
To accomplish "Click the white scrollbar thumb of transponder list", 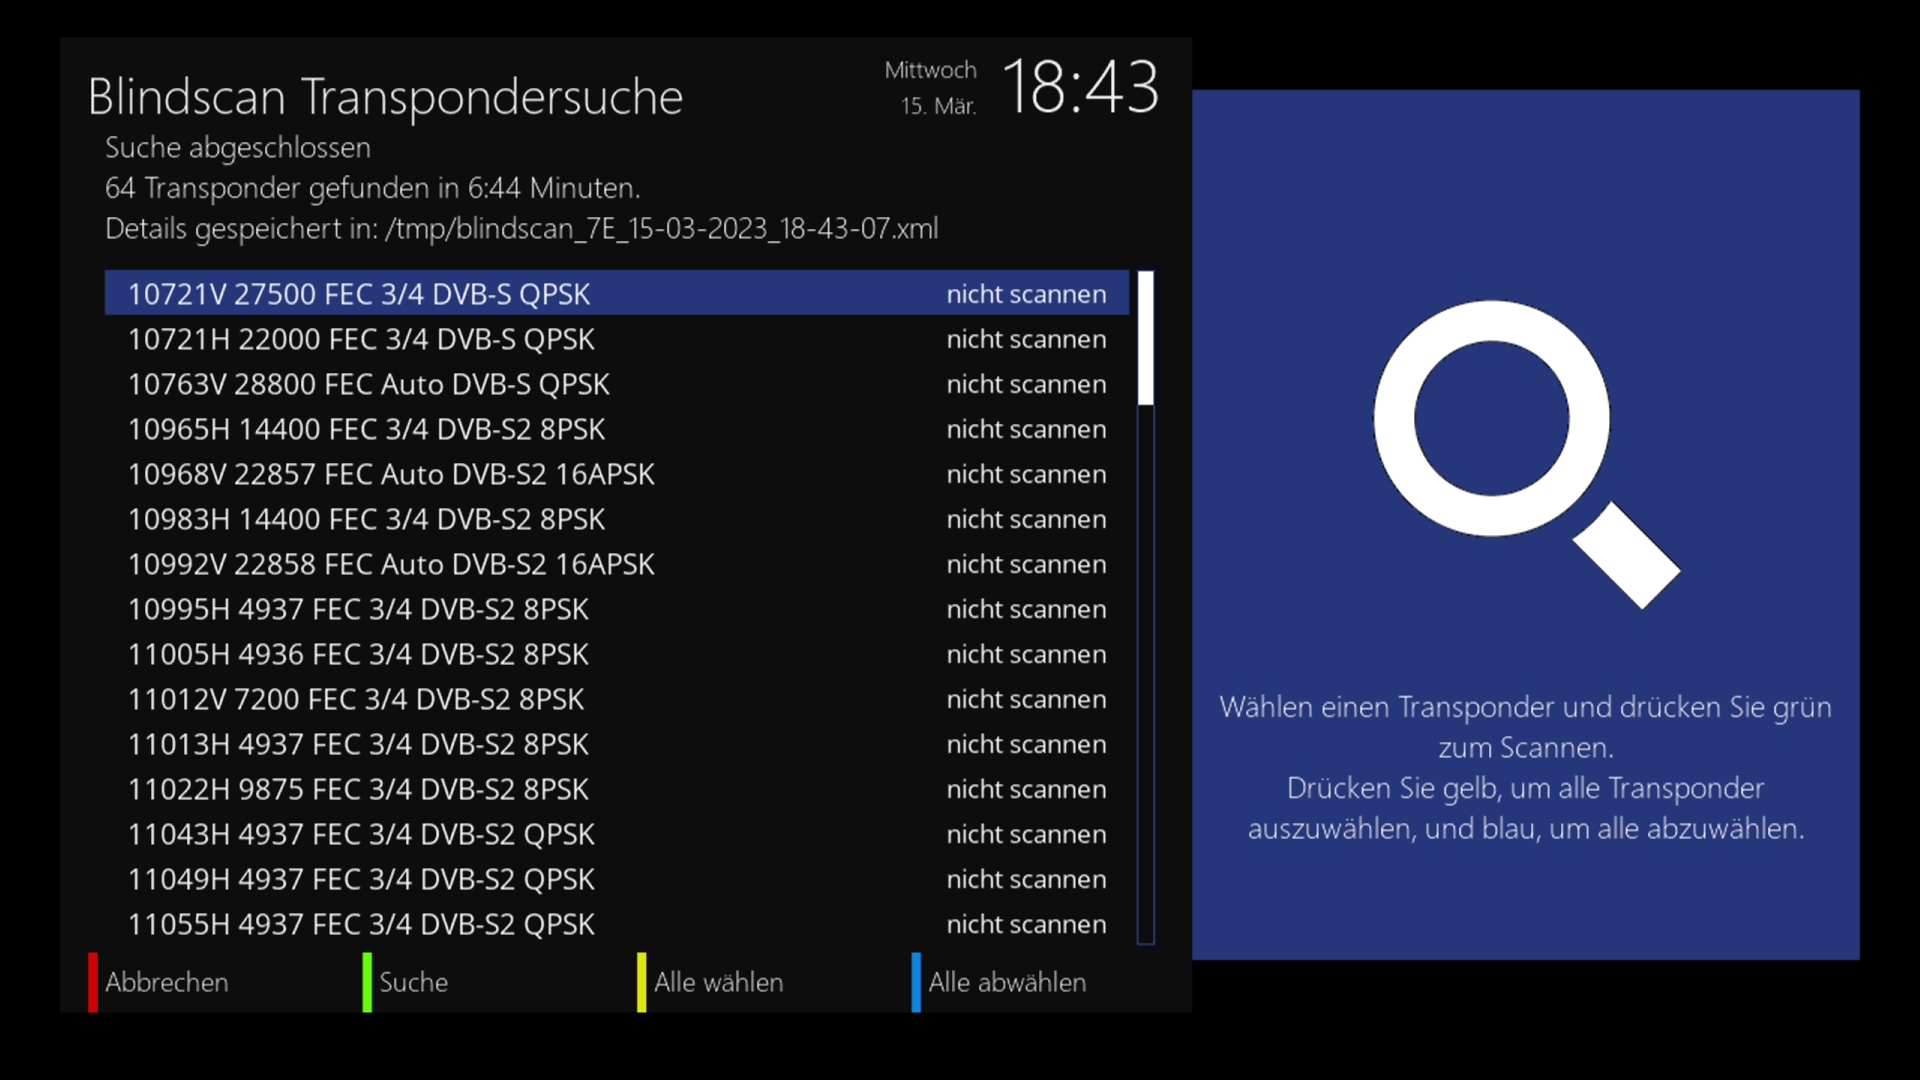I will pos(1146,338).
